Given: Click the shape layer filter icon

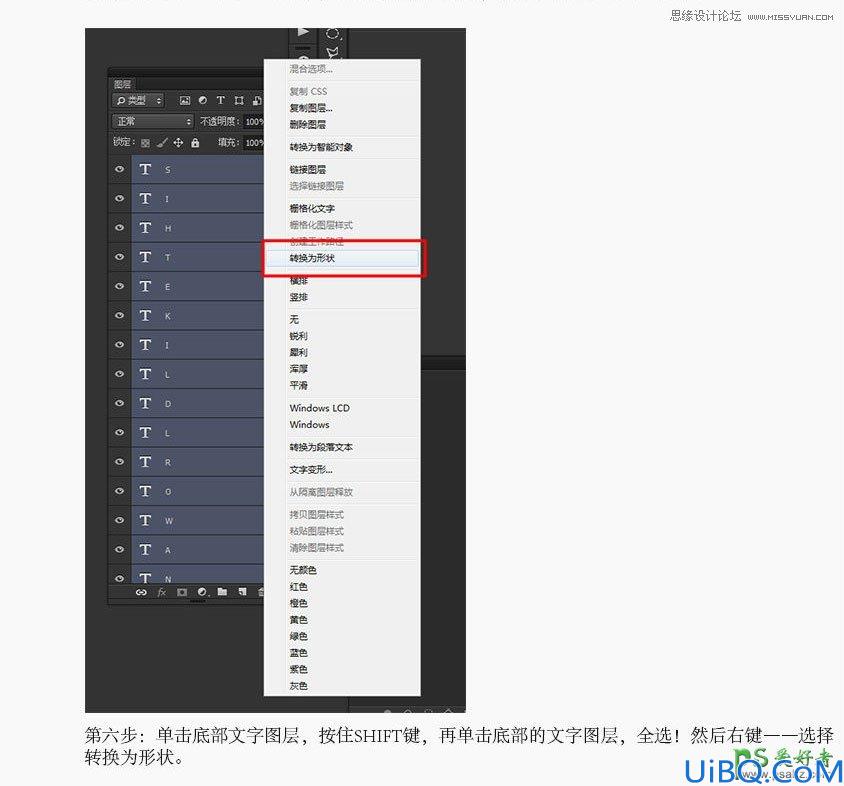Looking at the screenshot, I should 239,100.
